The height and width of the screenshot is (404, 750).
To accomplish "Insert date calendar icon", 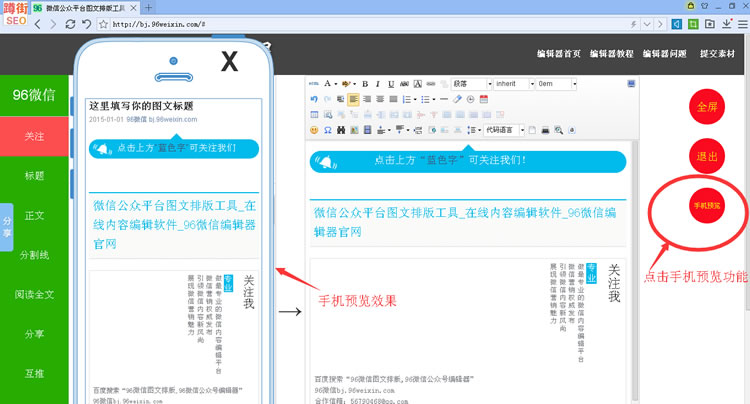I will point(484,99).
